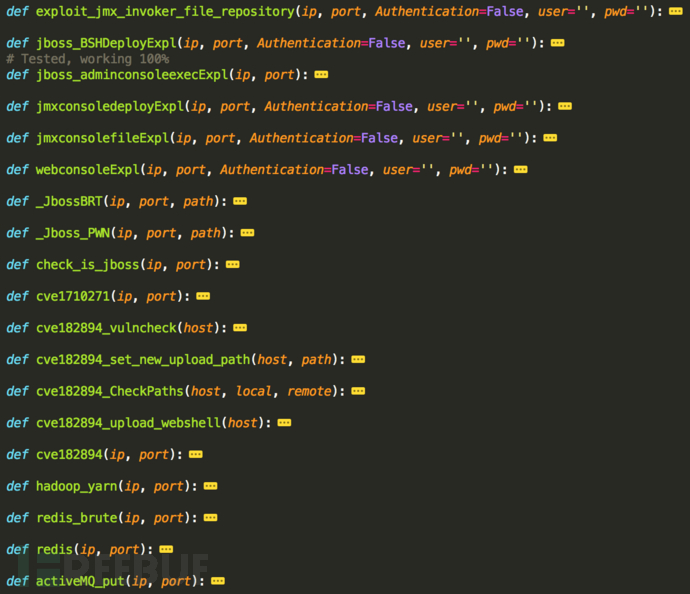Click function name jmxconsoledeployExpl
The image size is (690, 594).
coord(110,107)
